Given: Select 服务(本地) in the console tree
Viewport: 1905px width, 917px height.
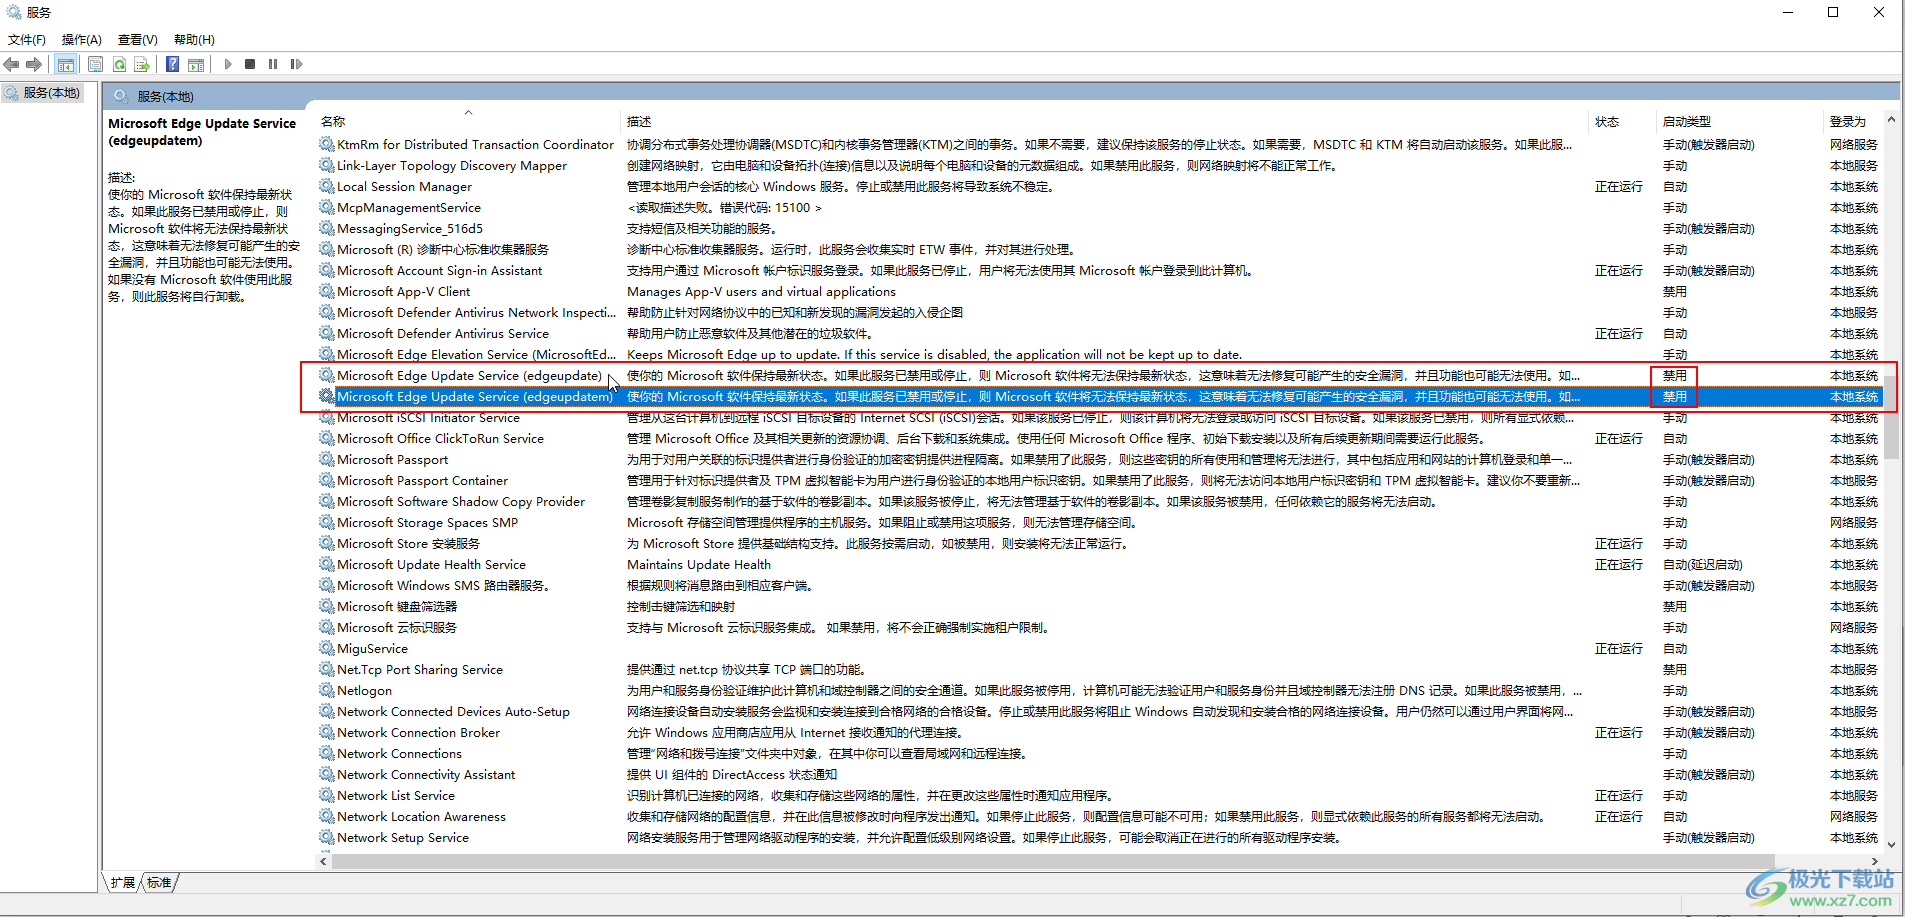Looking at the screenshot, I should click(x=51, y=93).
